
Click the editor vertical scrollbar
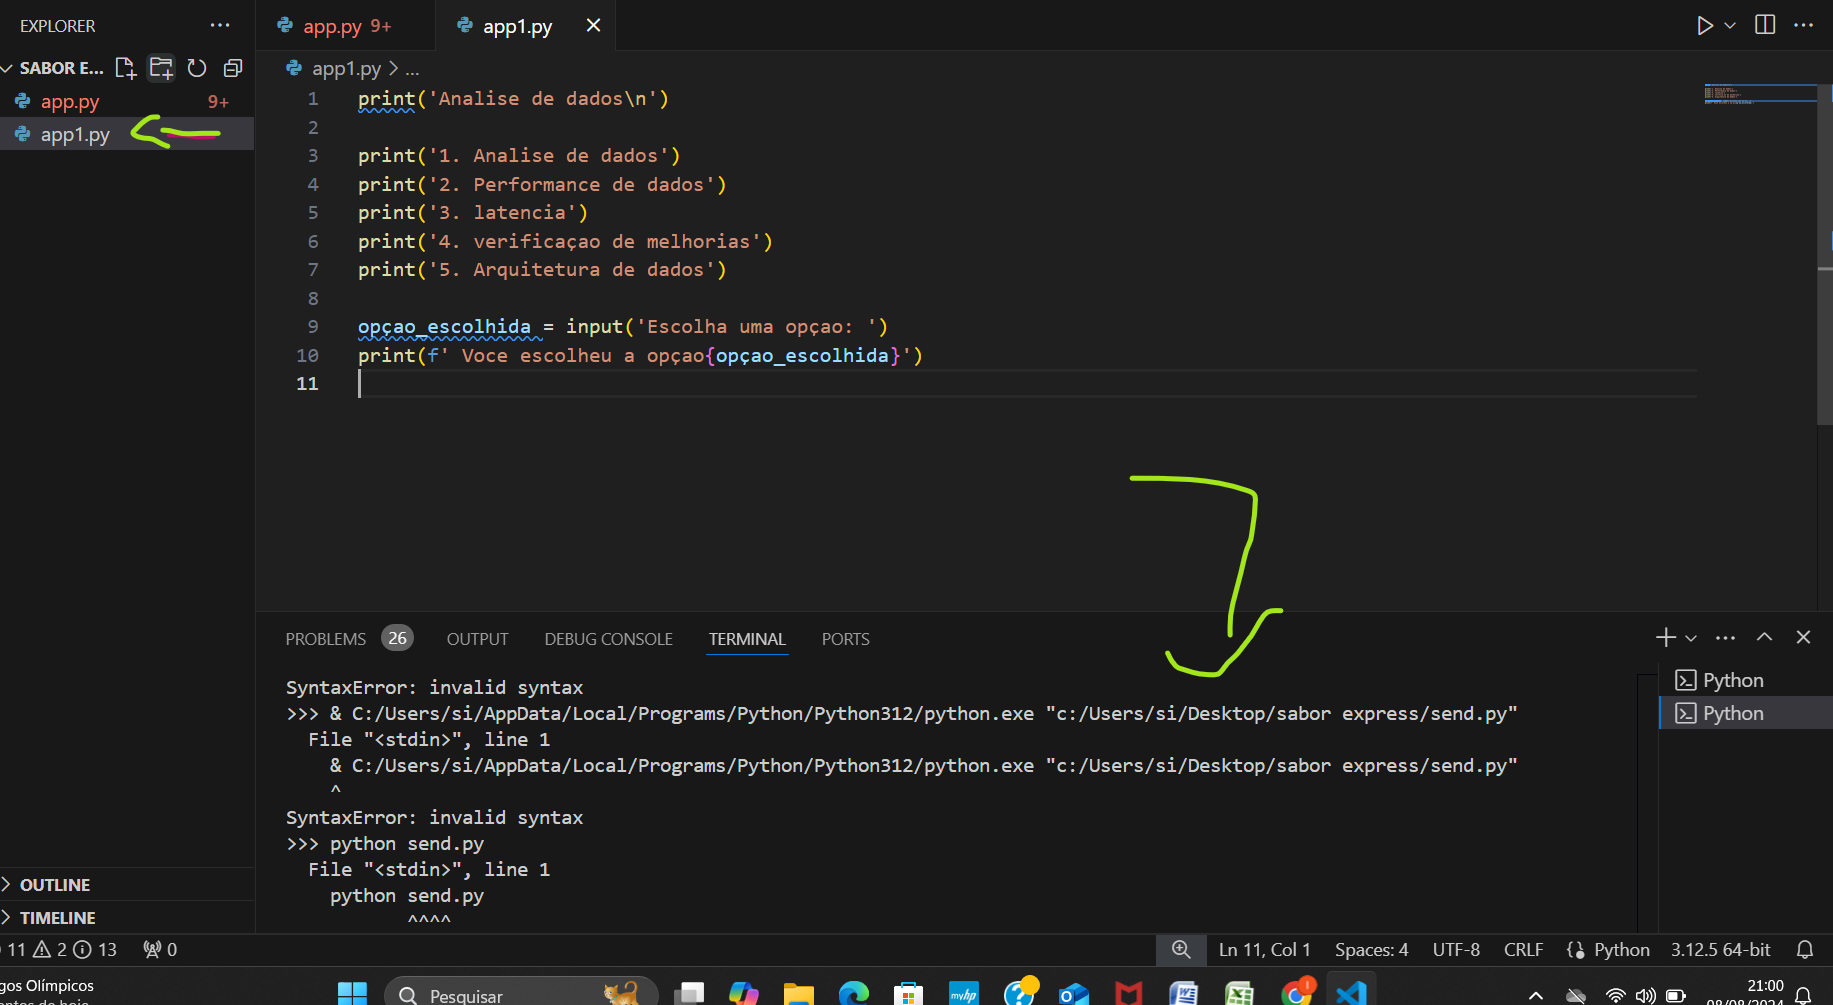coord(1825,255)
